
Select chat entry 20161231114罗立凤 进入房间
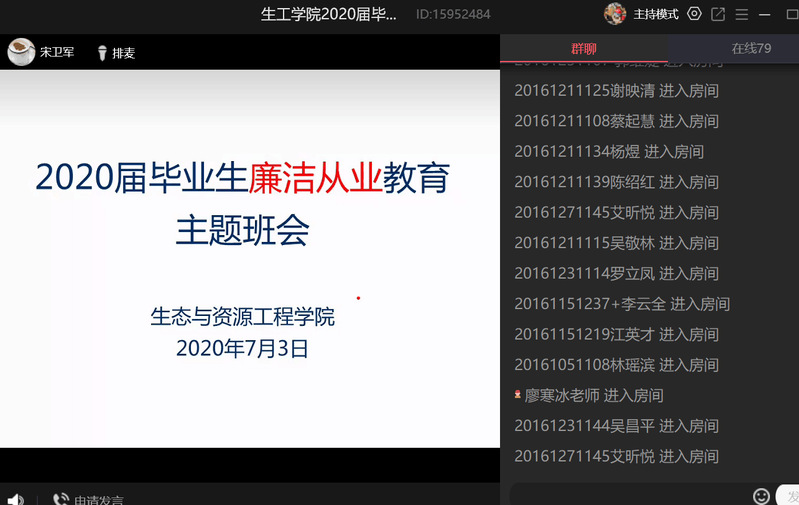coord(617,274)
